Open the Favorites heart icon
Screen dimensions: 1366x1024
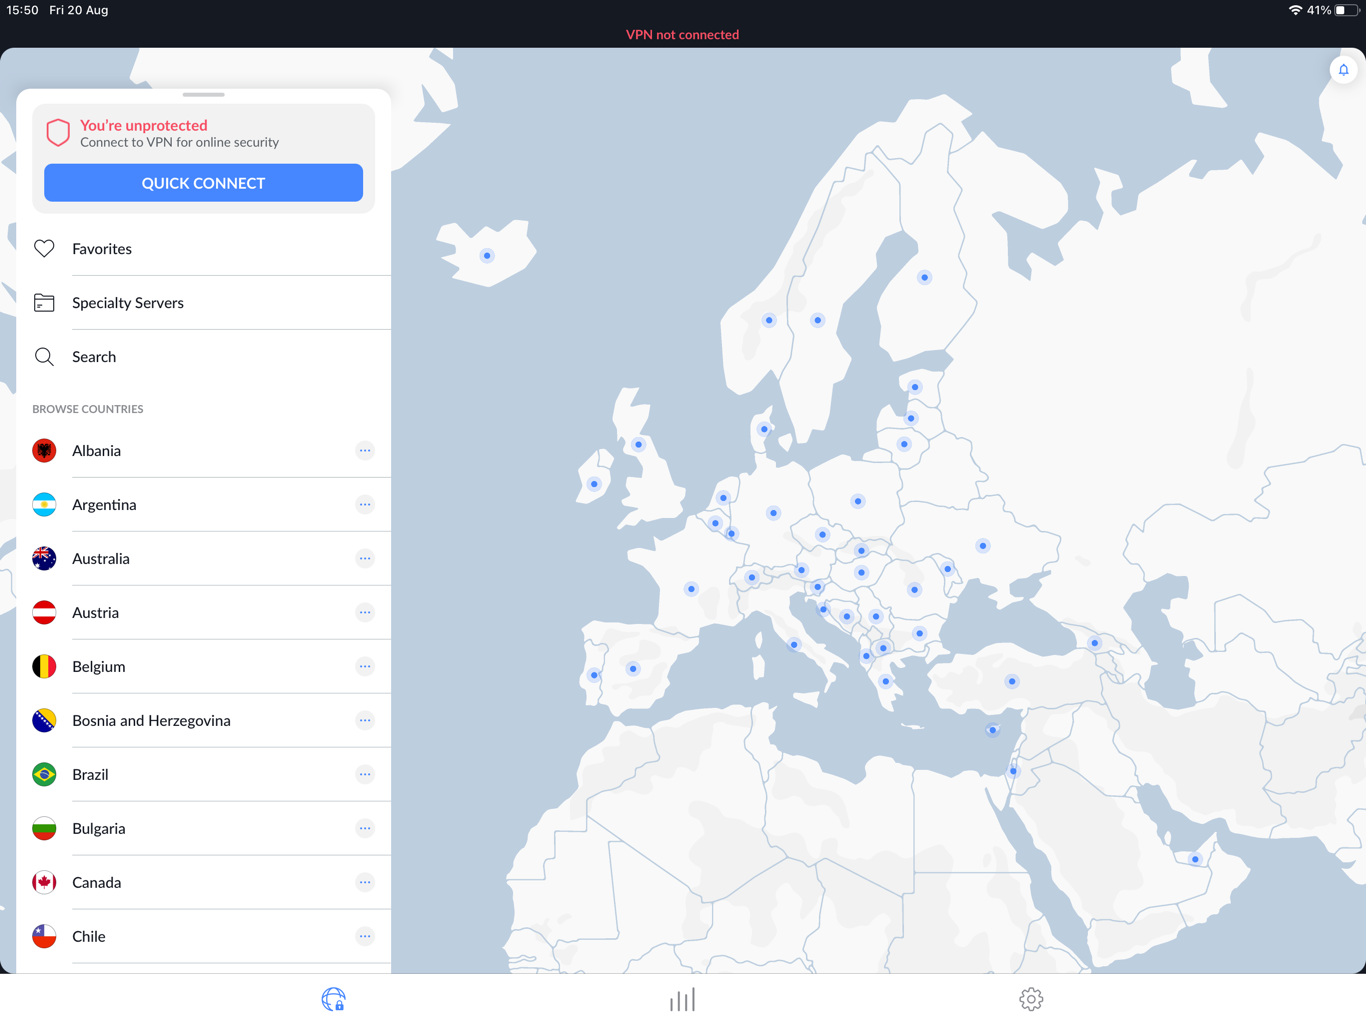44,248
